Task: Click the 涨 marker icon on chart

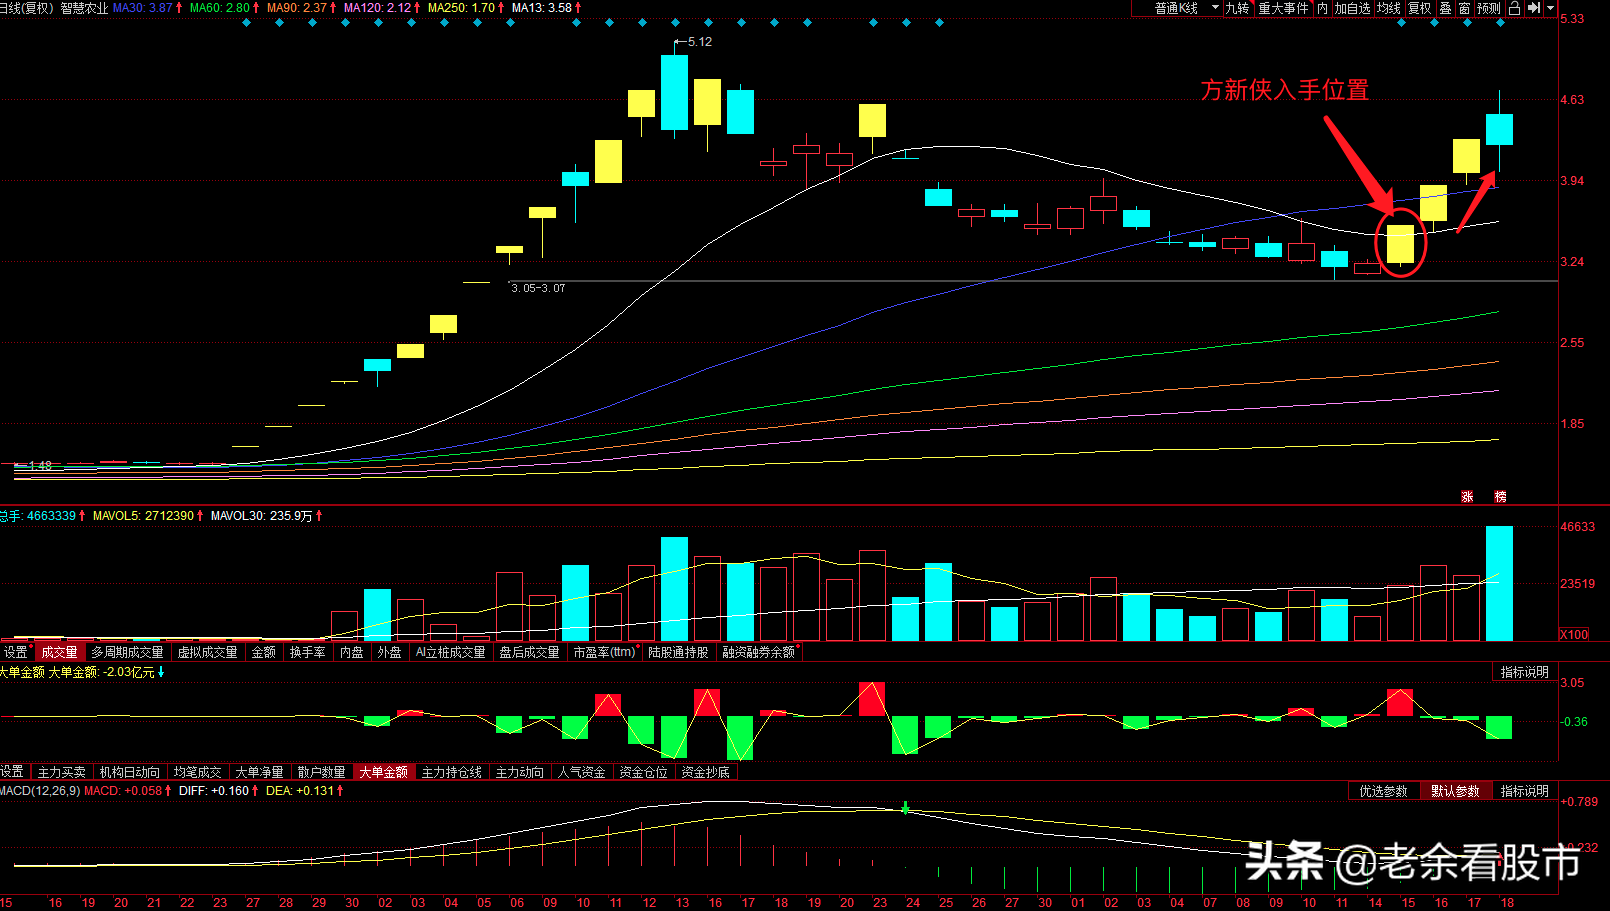Action: coord(1467,496)
